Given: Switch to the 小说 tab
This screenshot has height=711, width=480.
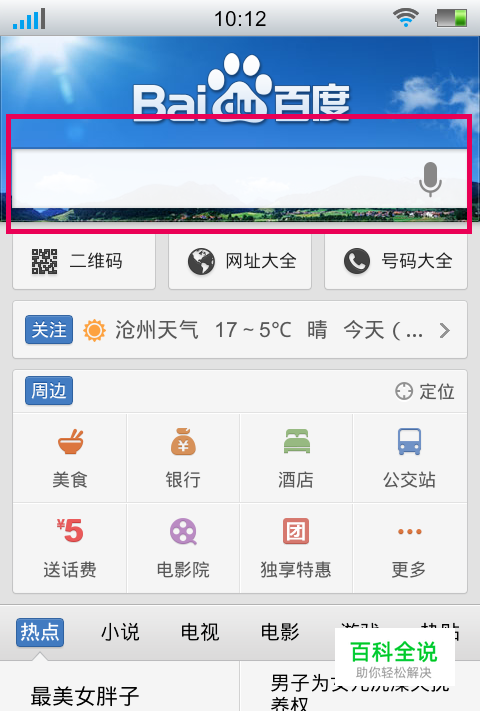Looking at the screenshot, I should (120, 632).
